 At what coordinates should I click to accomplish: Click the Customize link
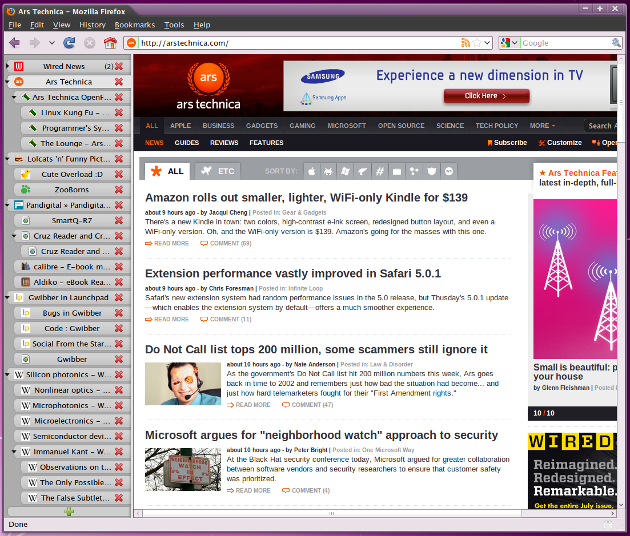(x=560, y=143)
